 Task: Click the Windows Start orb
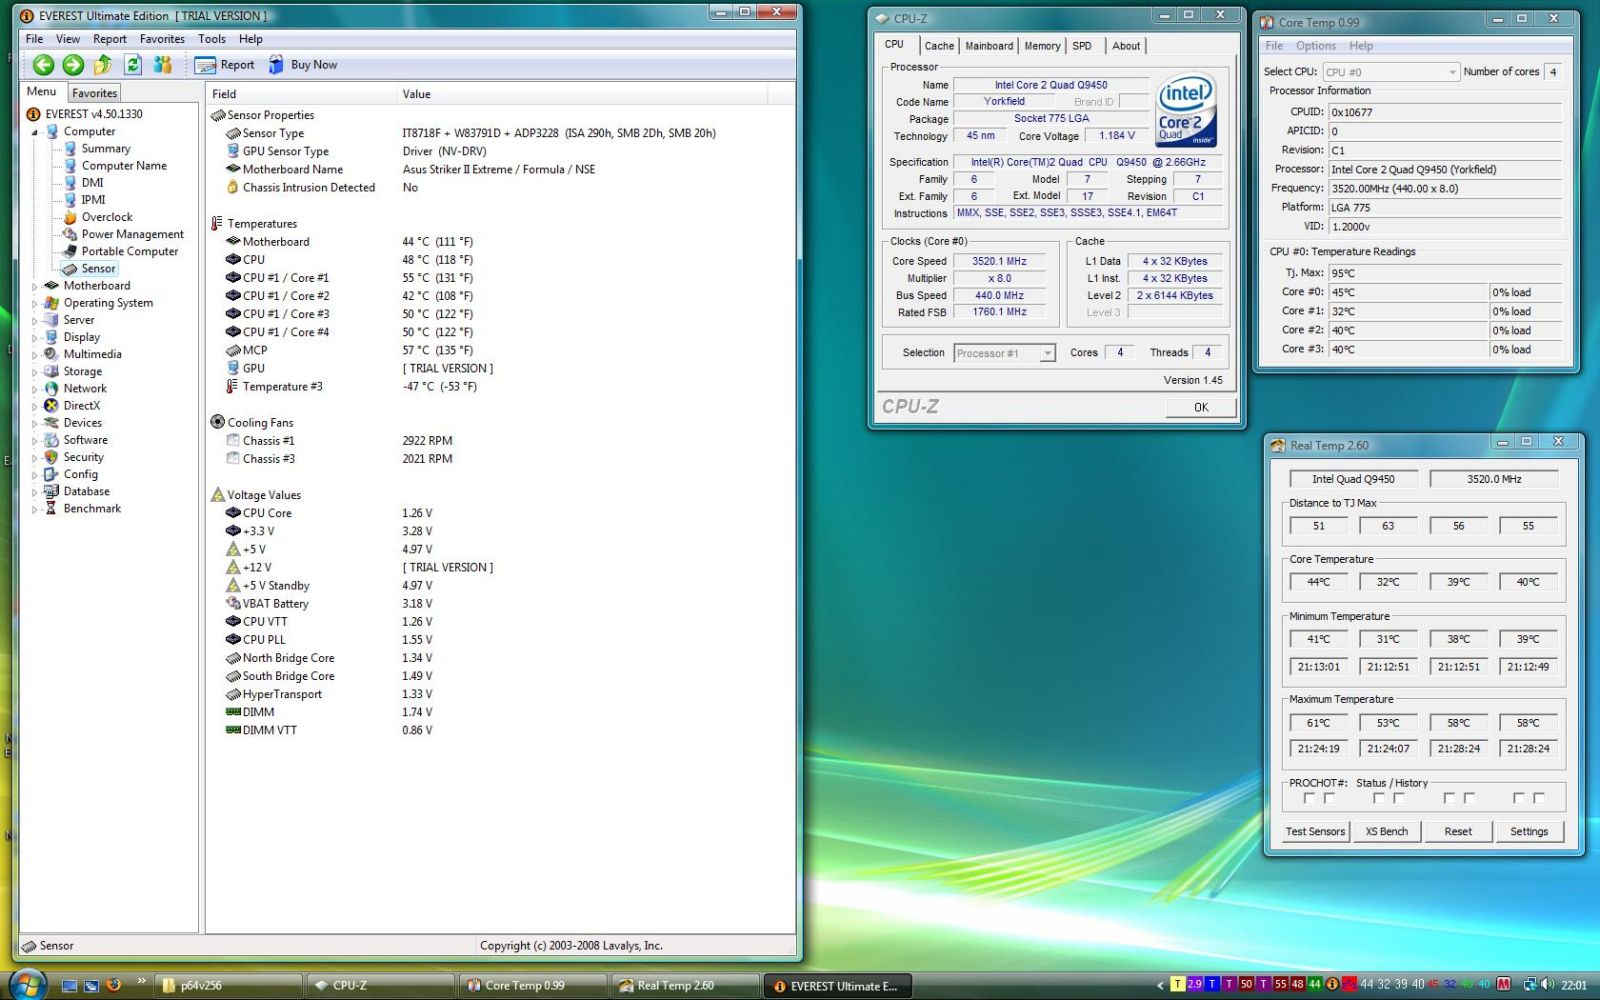28,984
